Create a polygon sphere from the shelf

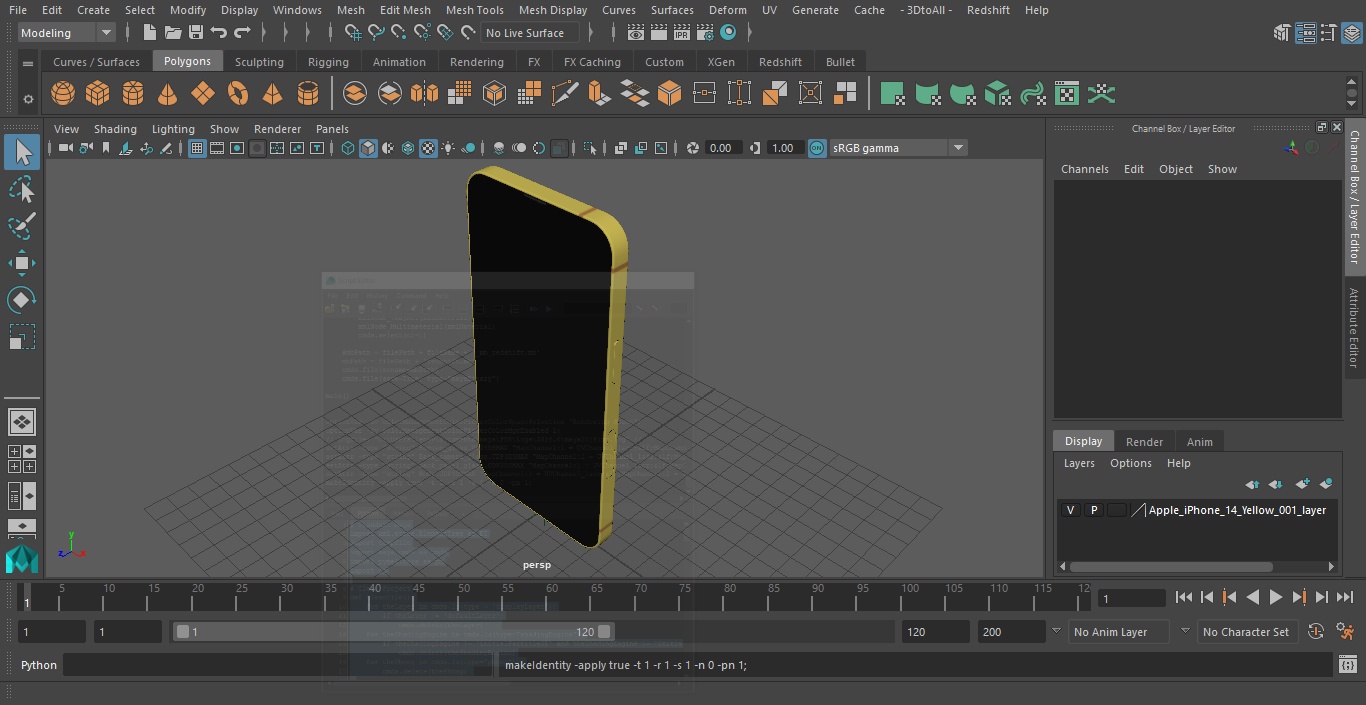coord(63,94)
